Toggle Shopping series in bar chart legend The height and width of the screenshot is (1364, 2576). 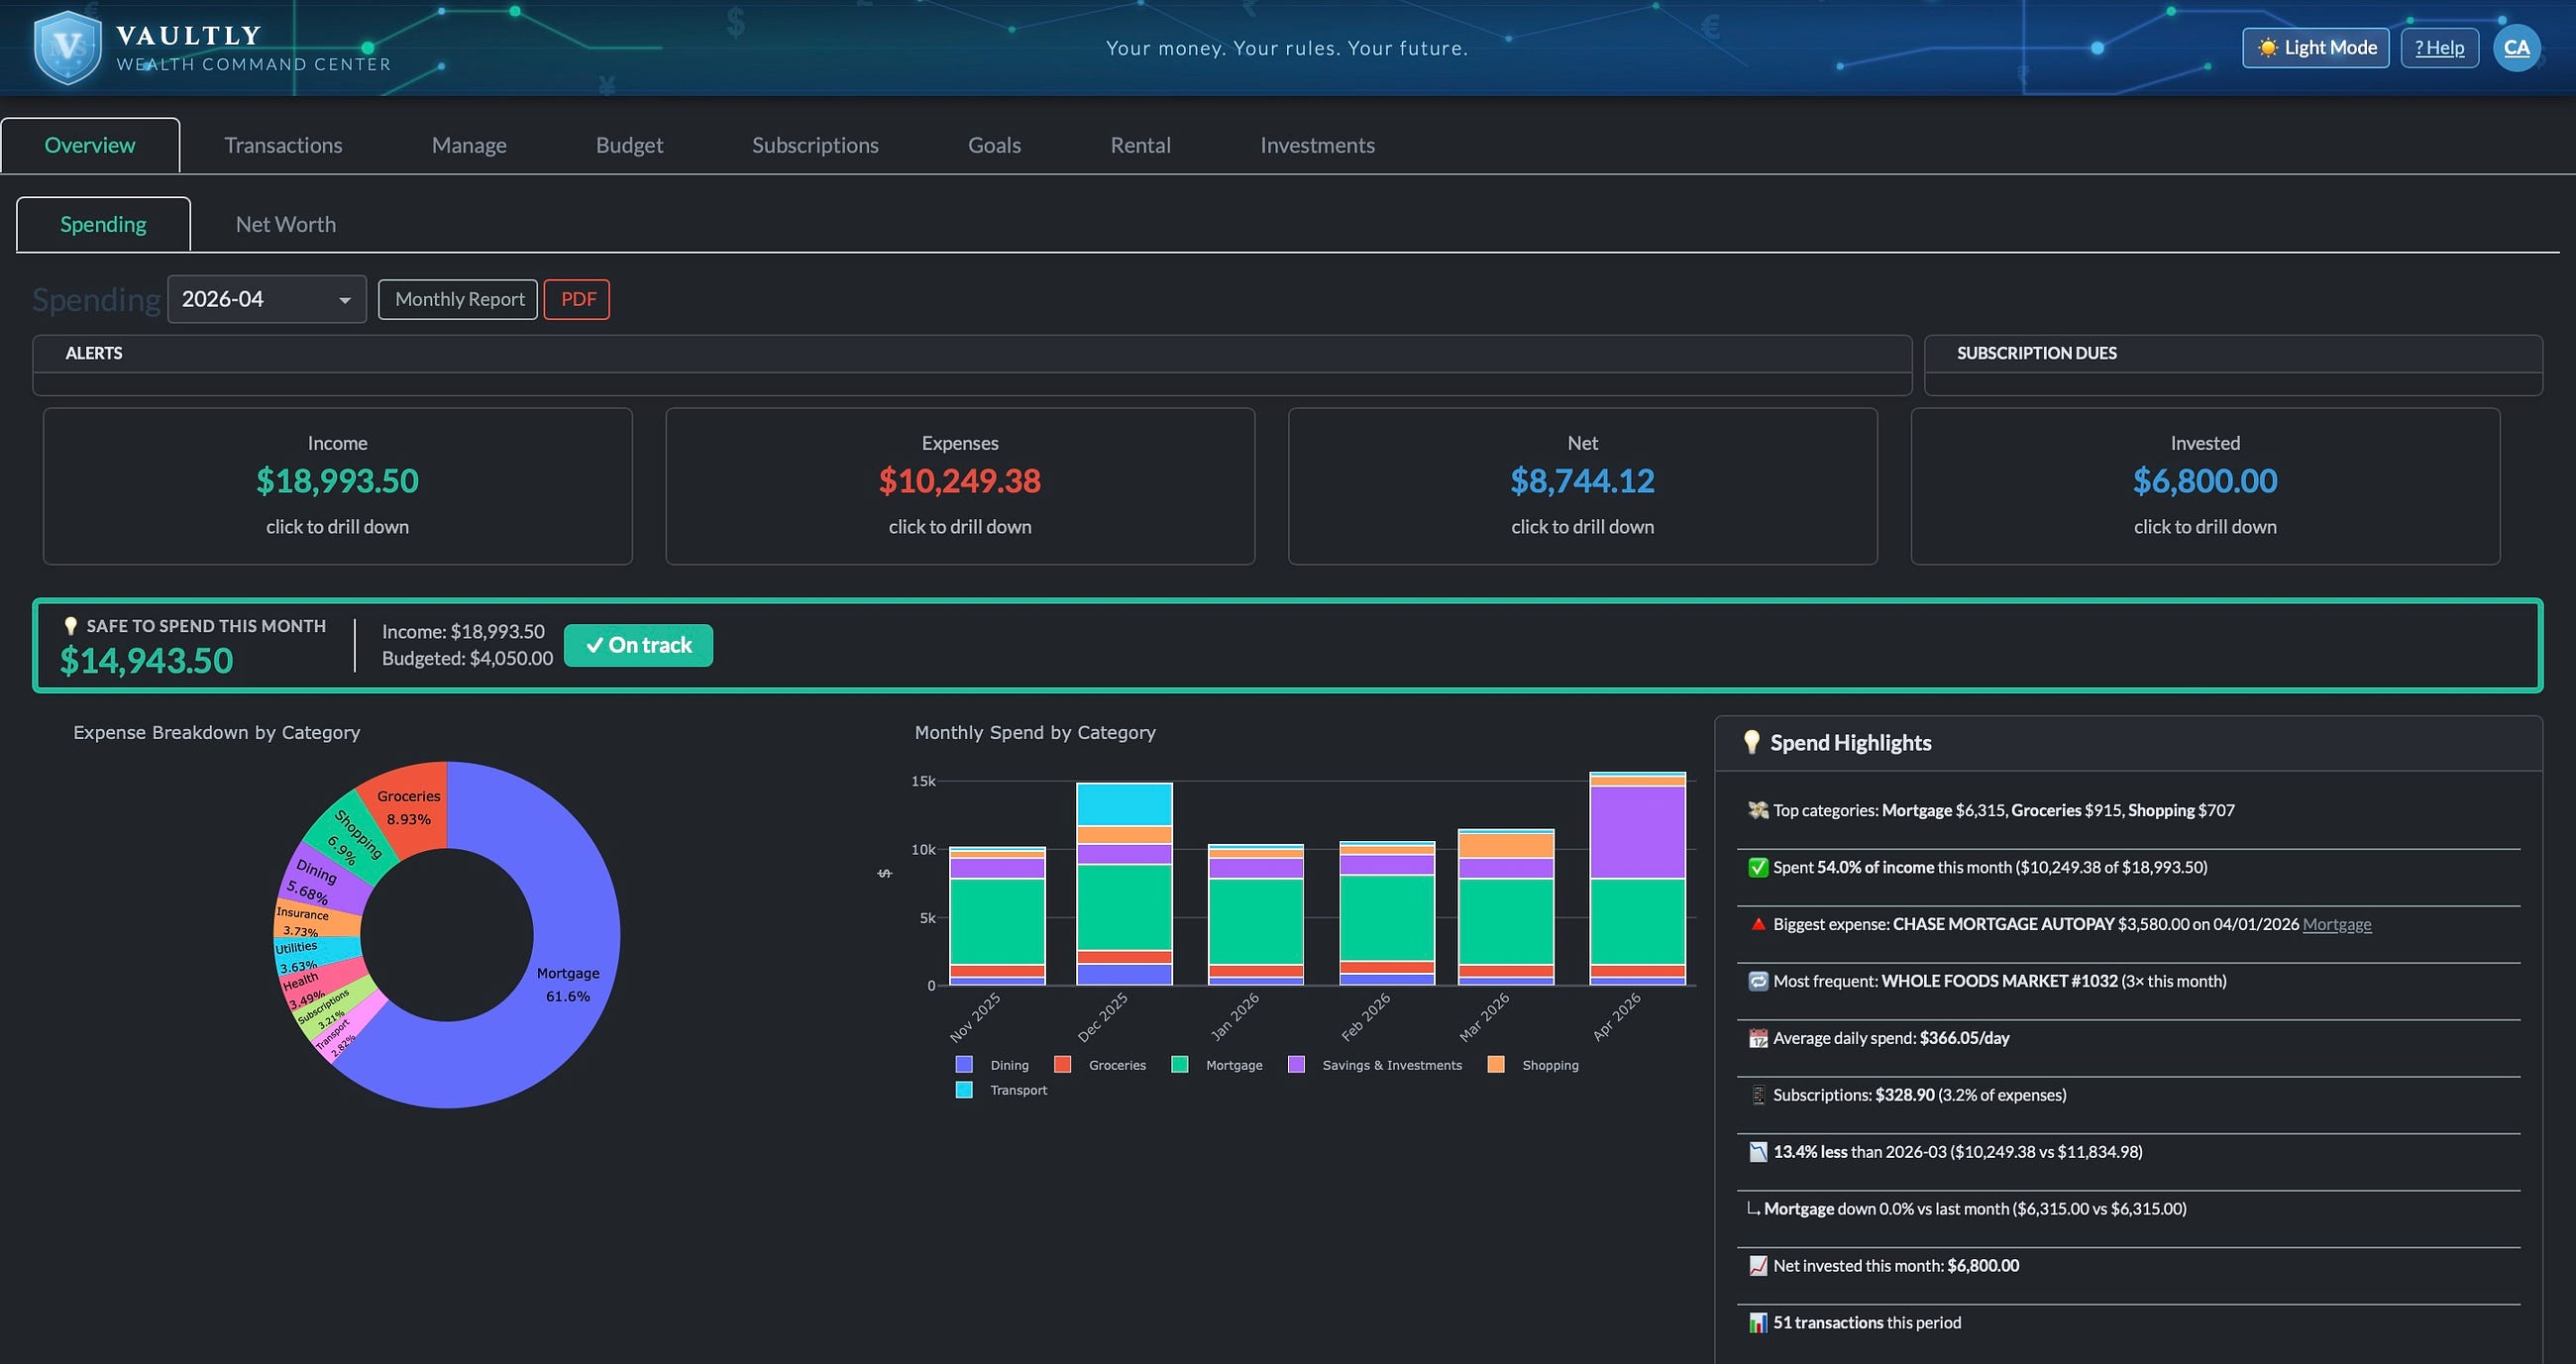click(1533, 1065)
